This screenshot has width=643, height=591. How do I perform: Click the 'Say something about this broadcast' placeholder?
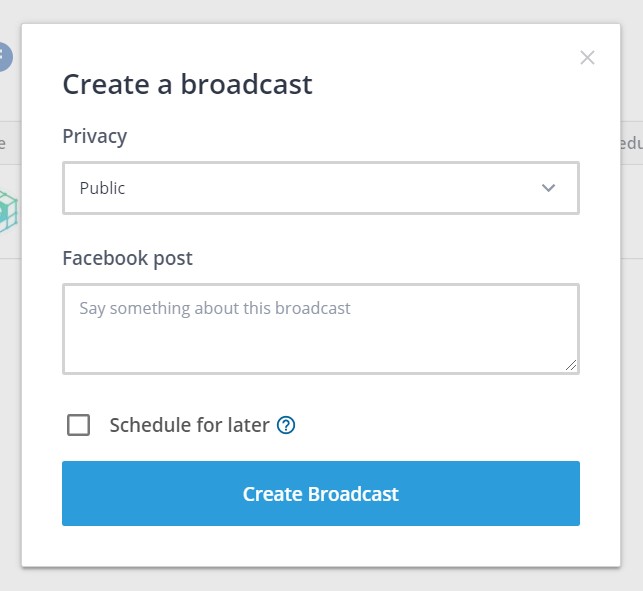[215, 308]
